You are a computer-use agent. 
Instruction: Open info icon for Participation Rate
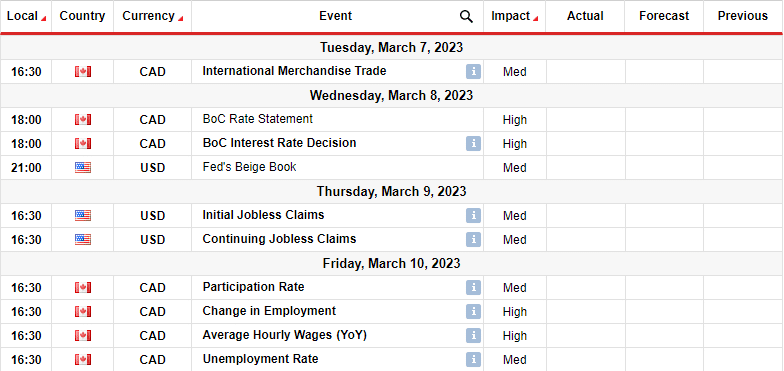click(x=474, y=288)
